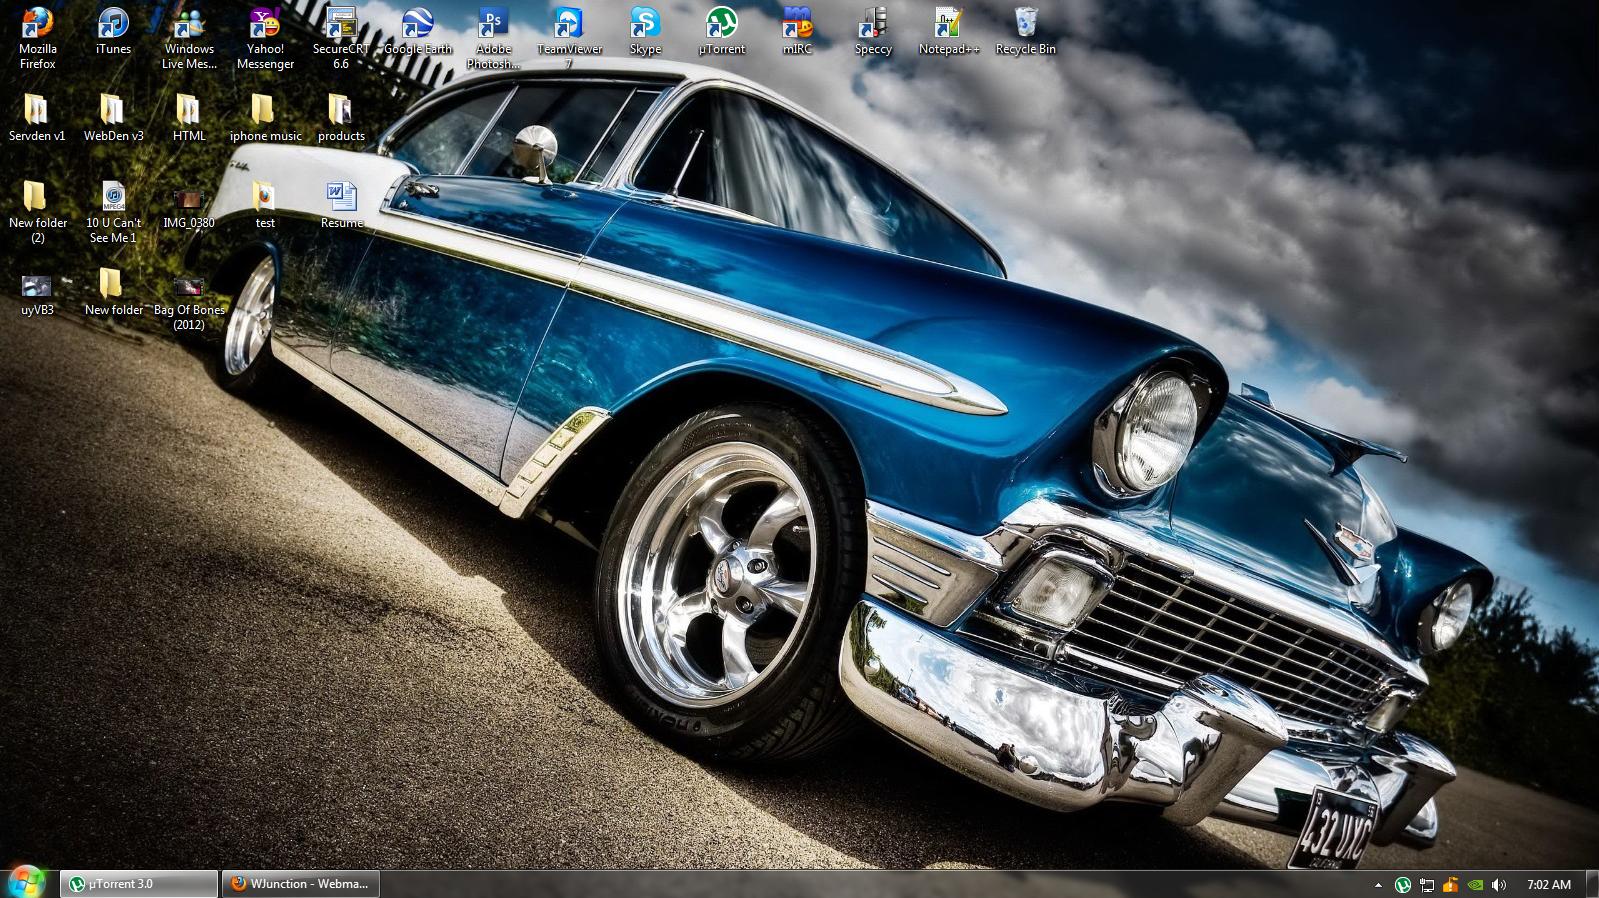Screen dimensions: 1599x898
Task: Select the Yahoo! Messenger icon
Action: (265, 38)
